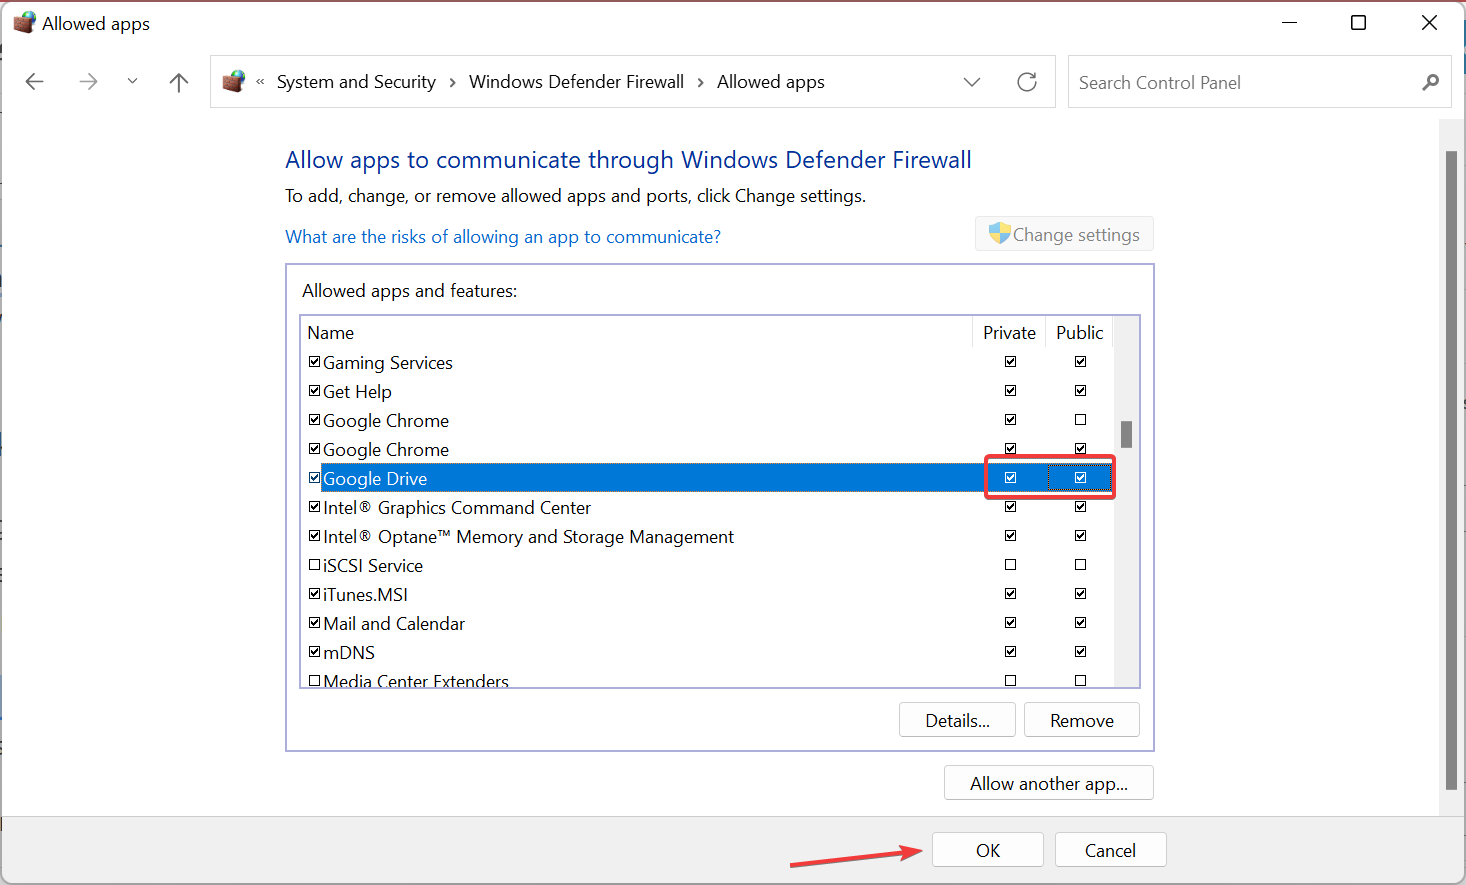Cancel the Allowed apps changes
This screenshot has width=1466, height=885.
click(1110, 850)
